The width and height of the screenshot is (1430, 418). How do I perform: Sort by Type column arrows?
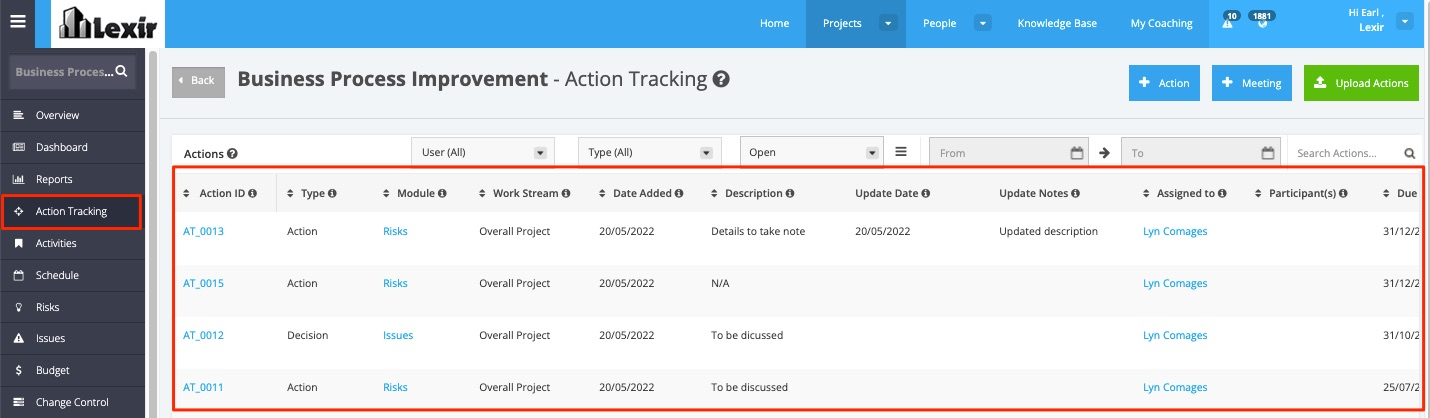pyautogui.click(x=290, y=193)
